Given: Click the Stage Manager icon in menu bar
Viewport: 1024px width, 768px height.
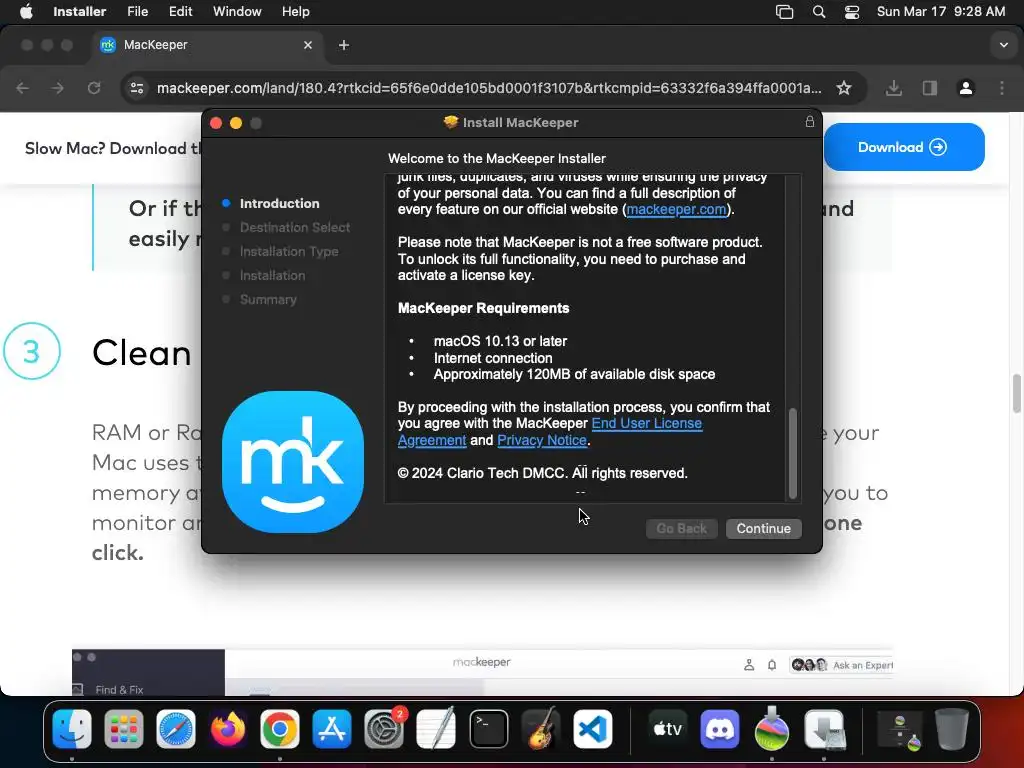Looking at the screenshot, I should (784, 12).
